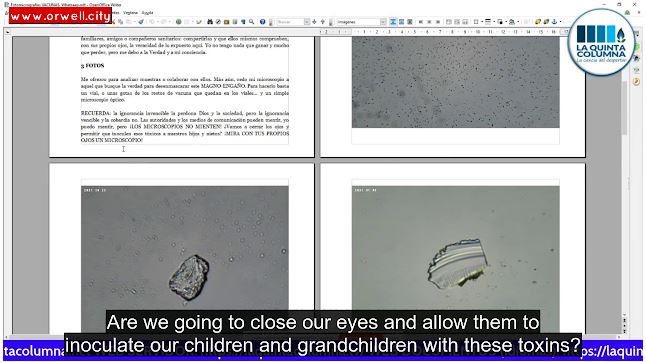Click the Find & Replace binoculars icon

point(210,21)
